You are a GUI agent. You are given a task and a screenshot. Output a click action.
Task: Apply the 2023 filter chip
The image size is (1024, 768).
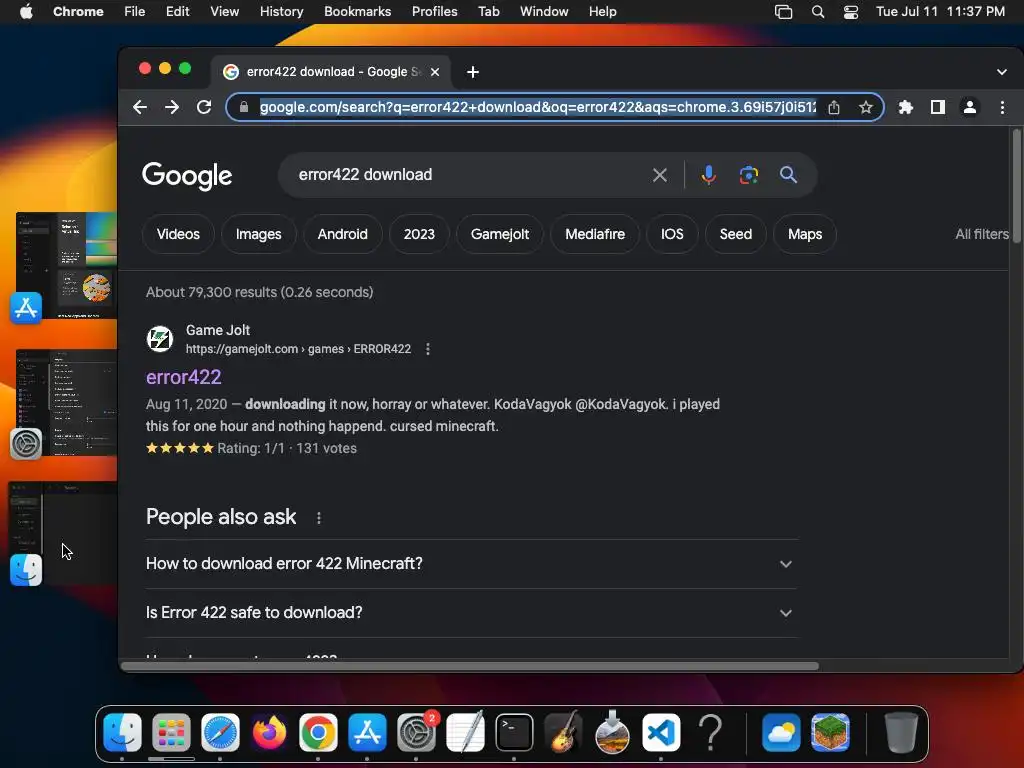(x=419, y=234)
